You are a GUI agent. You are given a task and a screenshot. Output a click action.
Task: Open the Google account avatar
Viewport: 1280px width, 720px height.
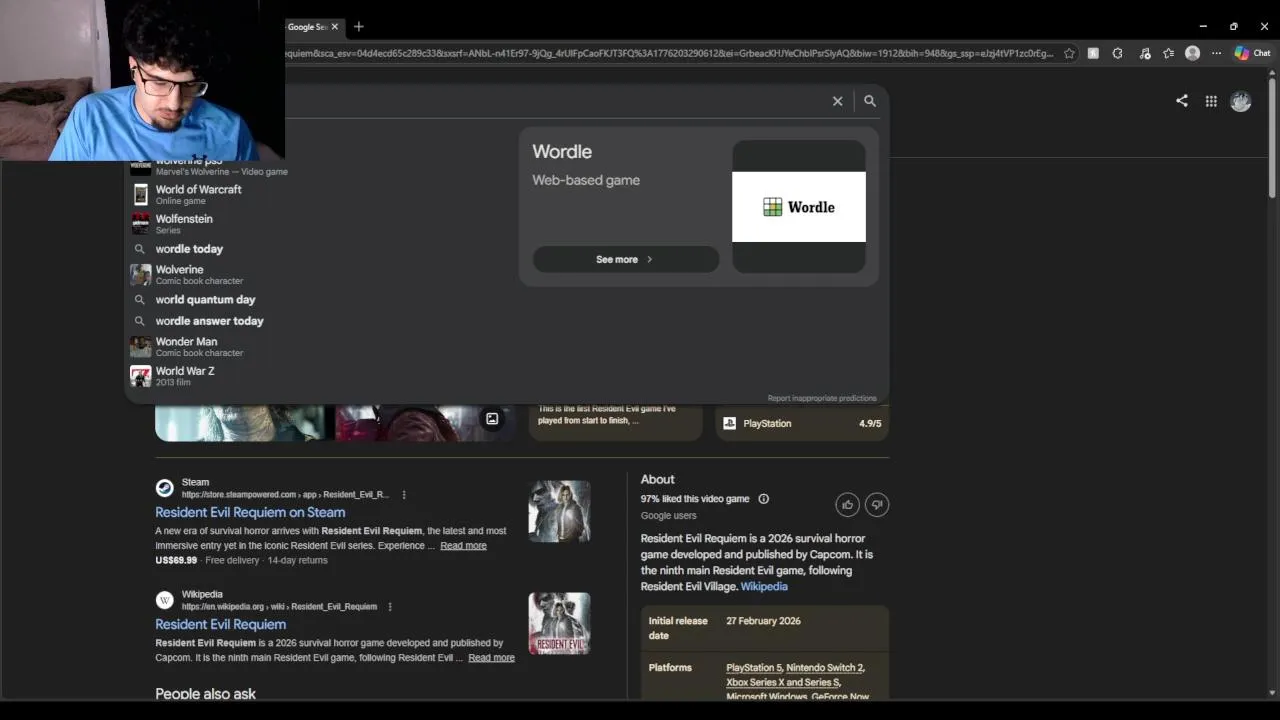coord(1241,101)
